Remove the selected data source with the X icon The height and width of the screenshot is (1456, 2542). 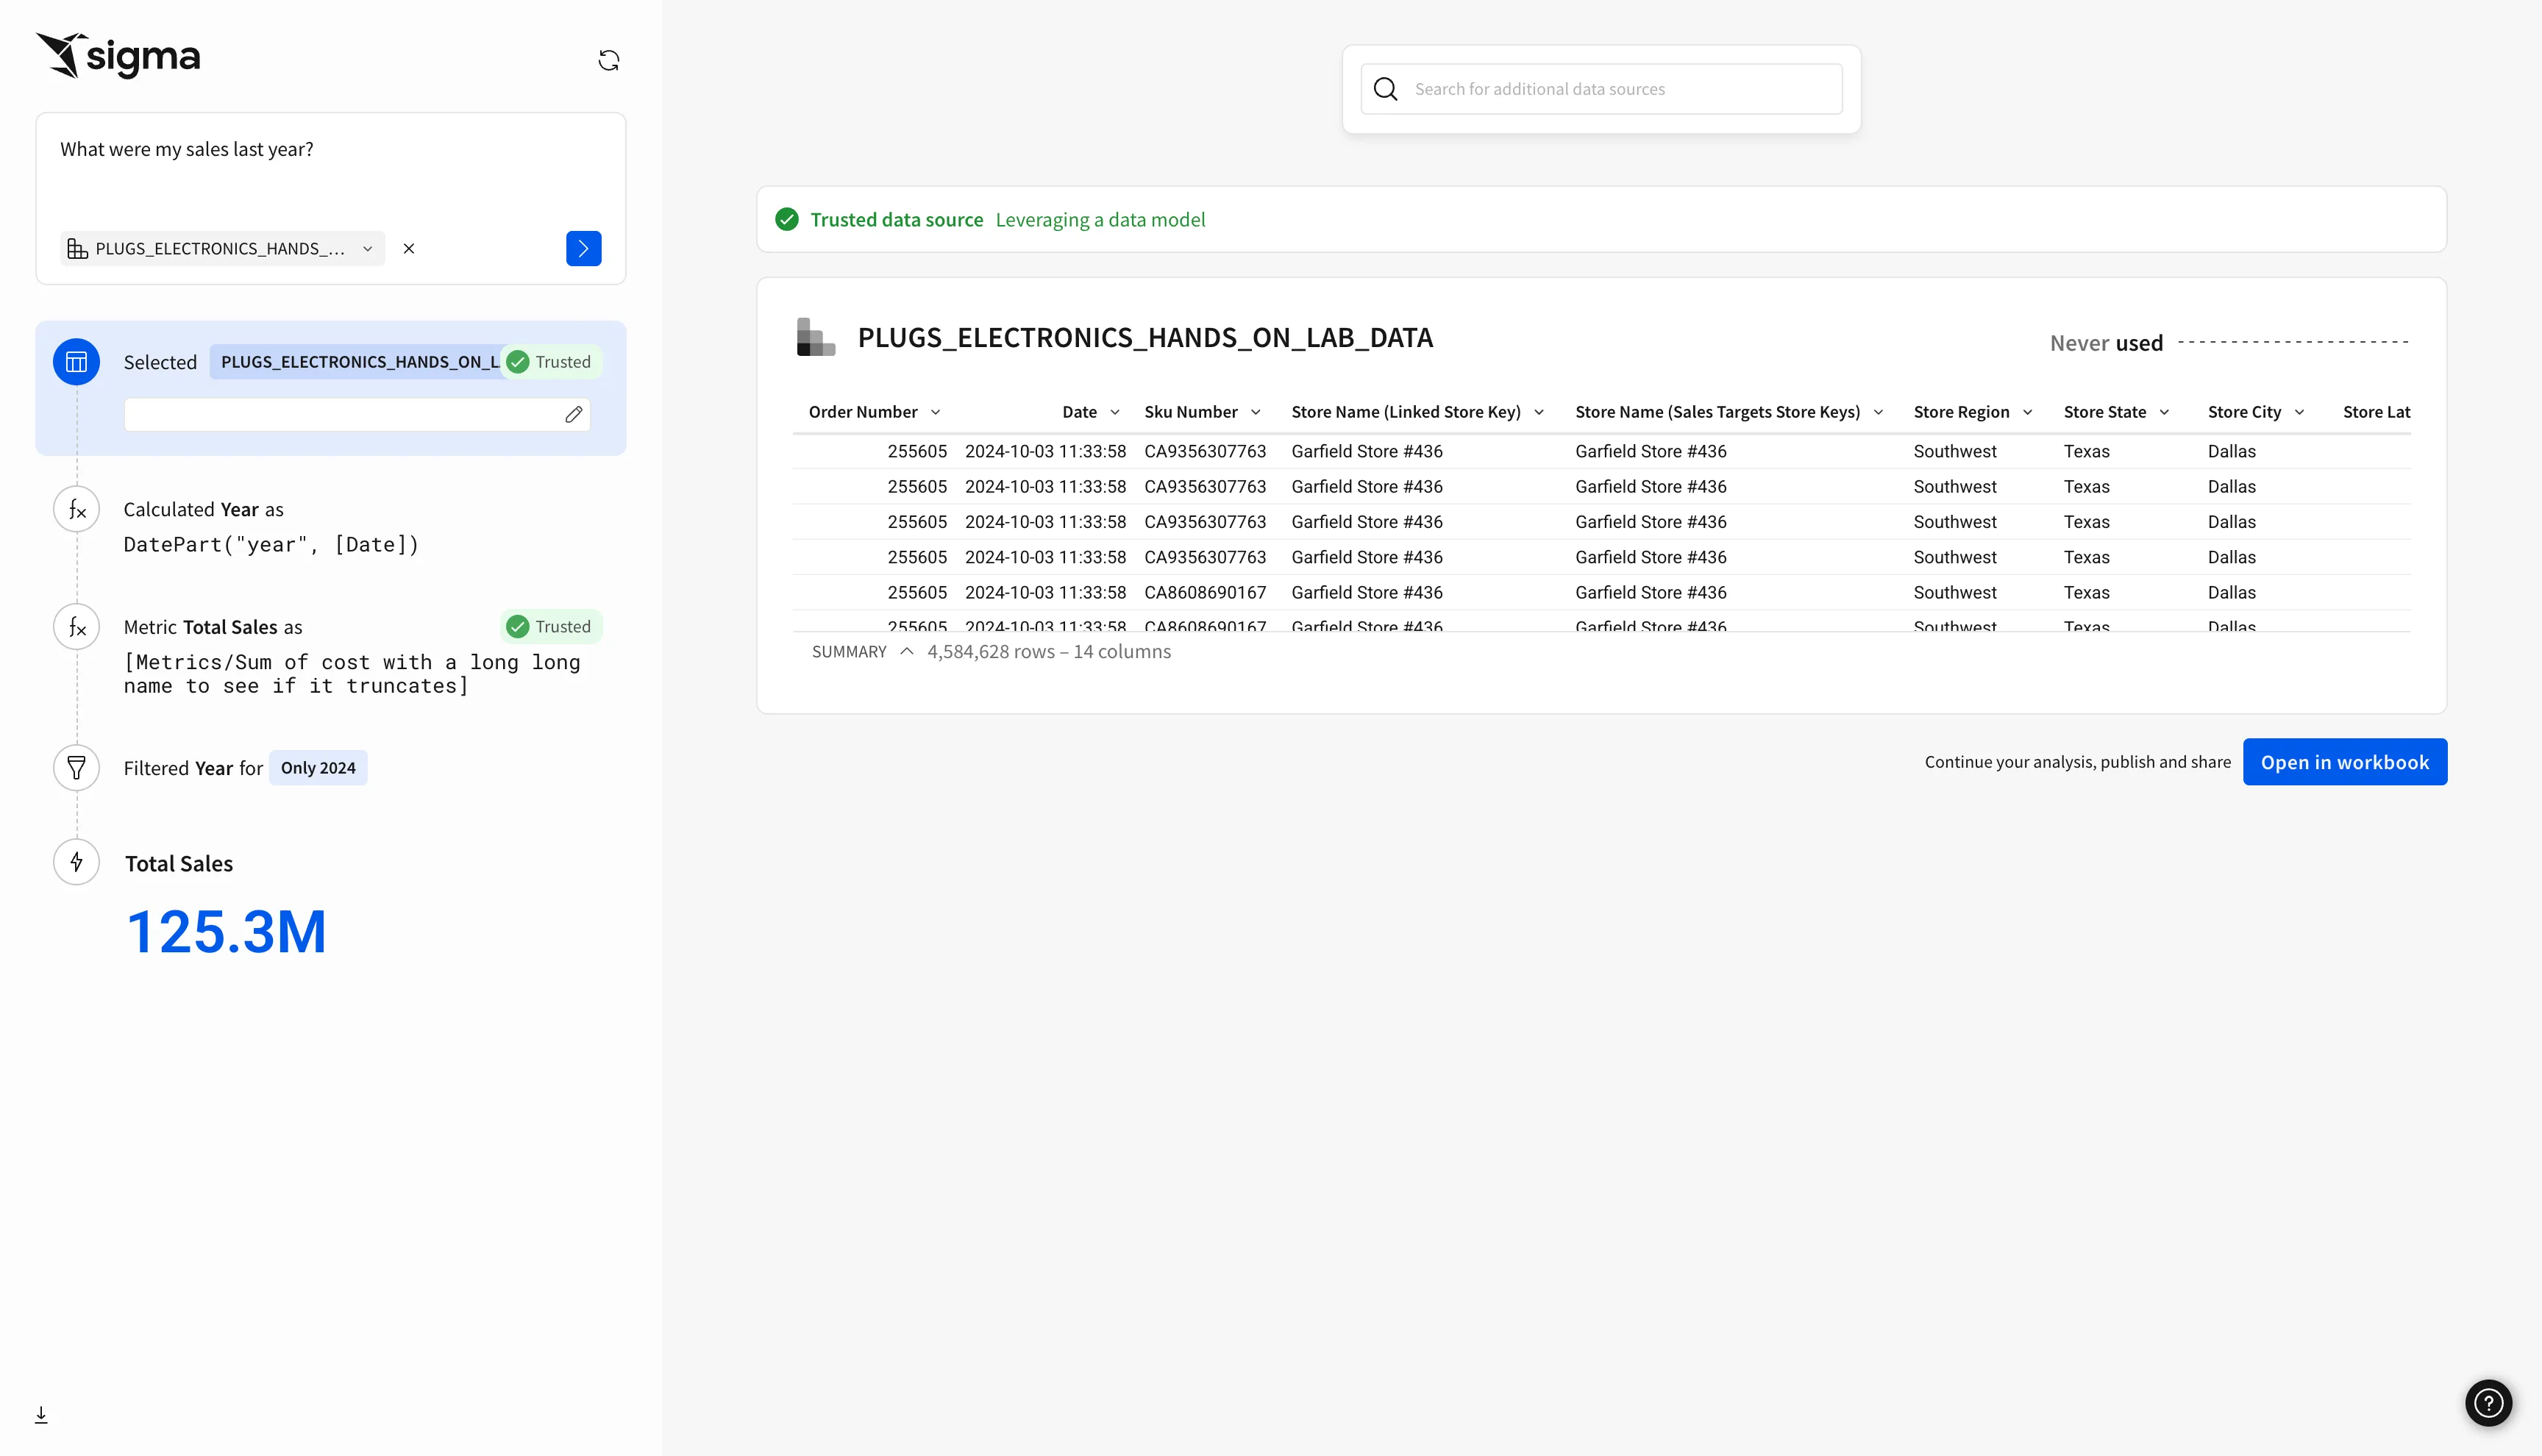click(408, 248)
